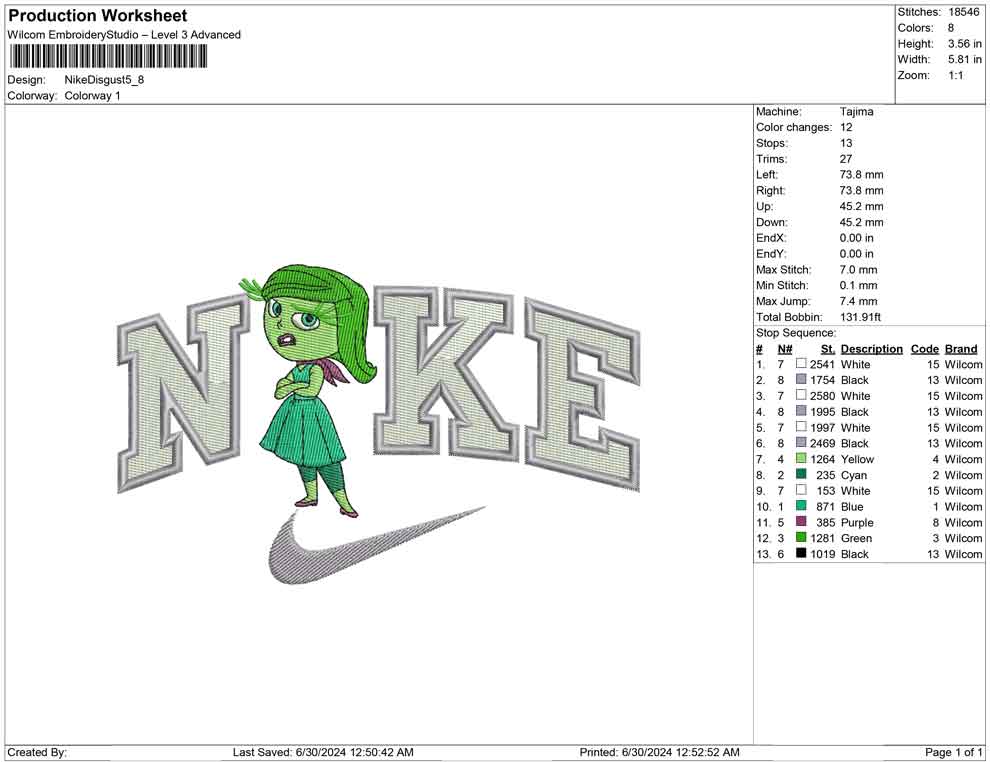Click the 'Created By:' footer label
This screenshot has height=762, width=990.
tap(37, 752)
